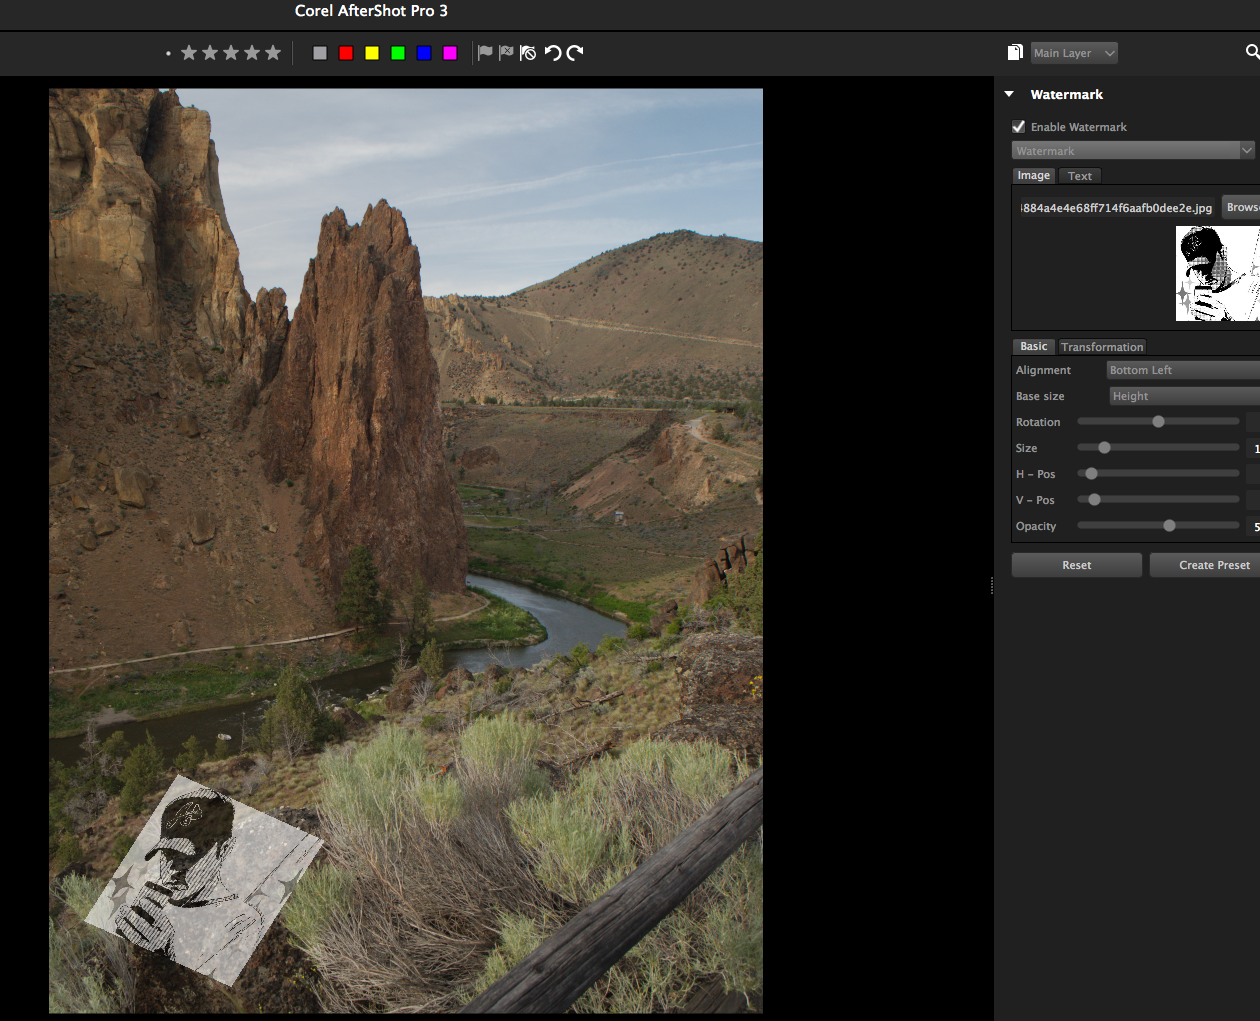1260x1021 pixels.
Task: Click the Create Preset button
Action: [x=1213, y=565]
